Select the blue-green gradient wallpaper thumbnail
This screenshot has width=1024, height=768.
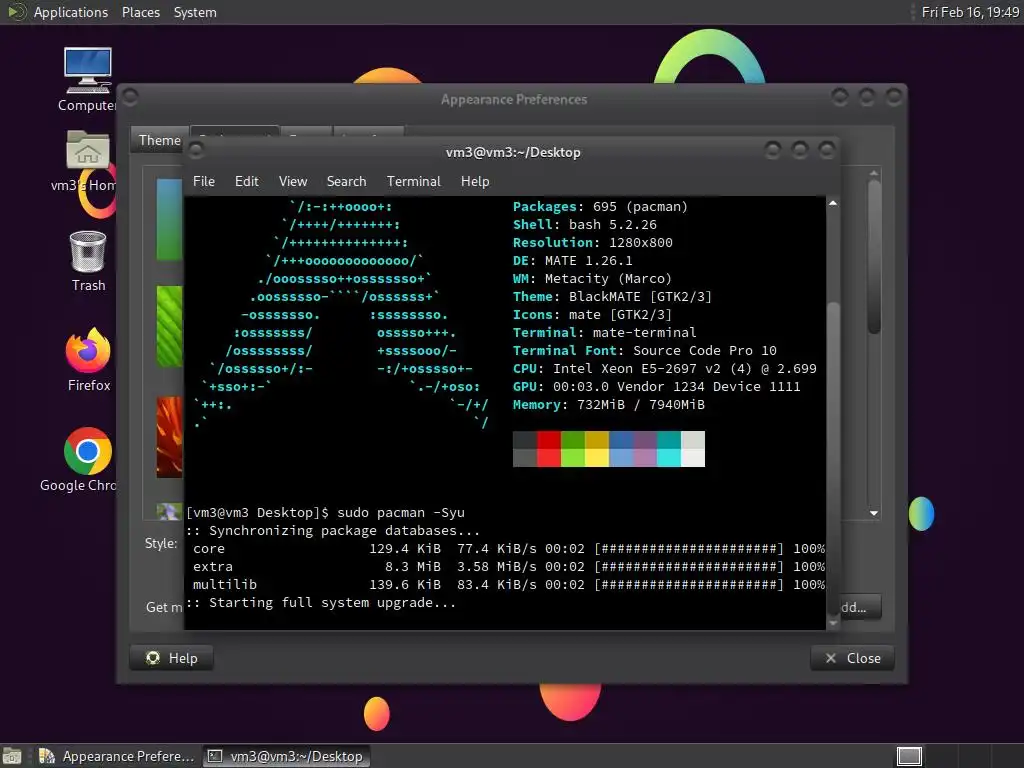[169, 220]
